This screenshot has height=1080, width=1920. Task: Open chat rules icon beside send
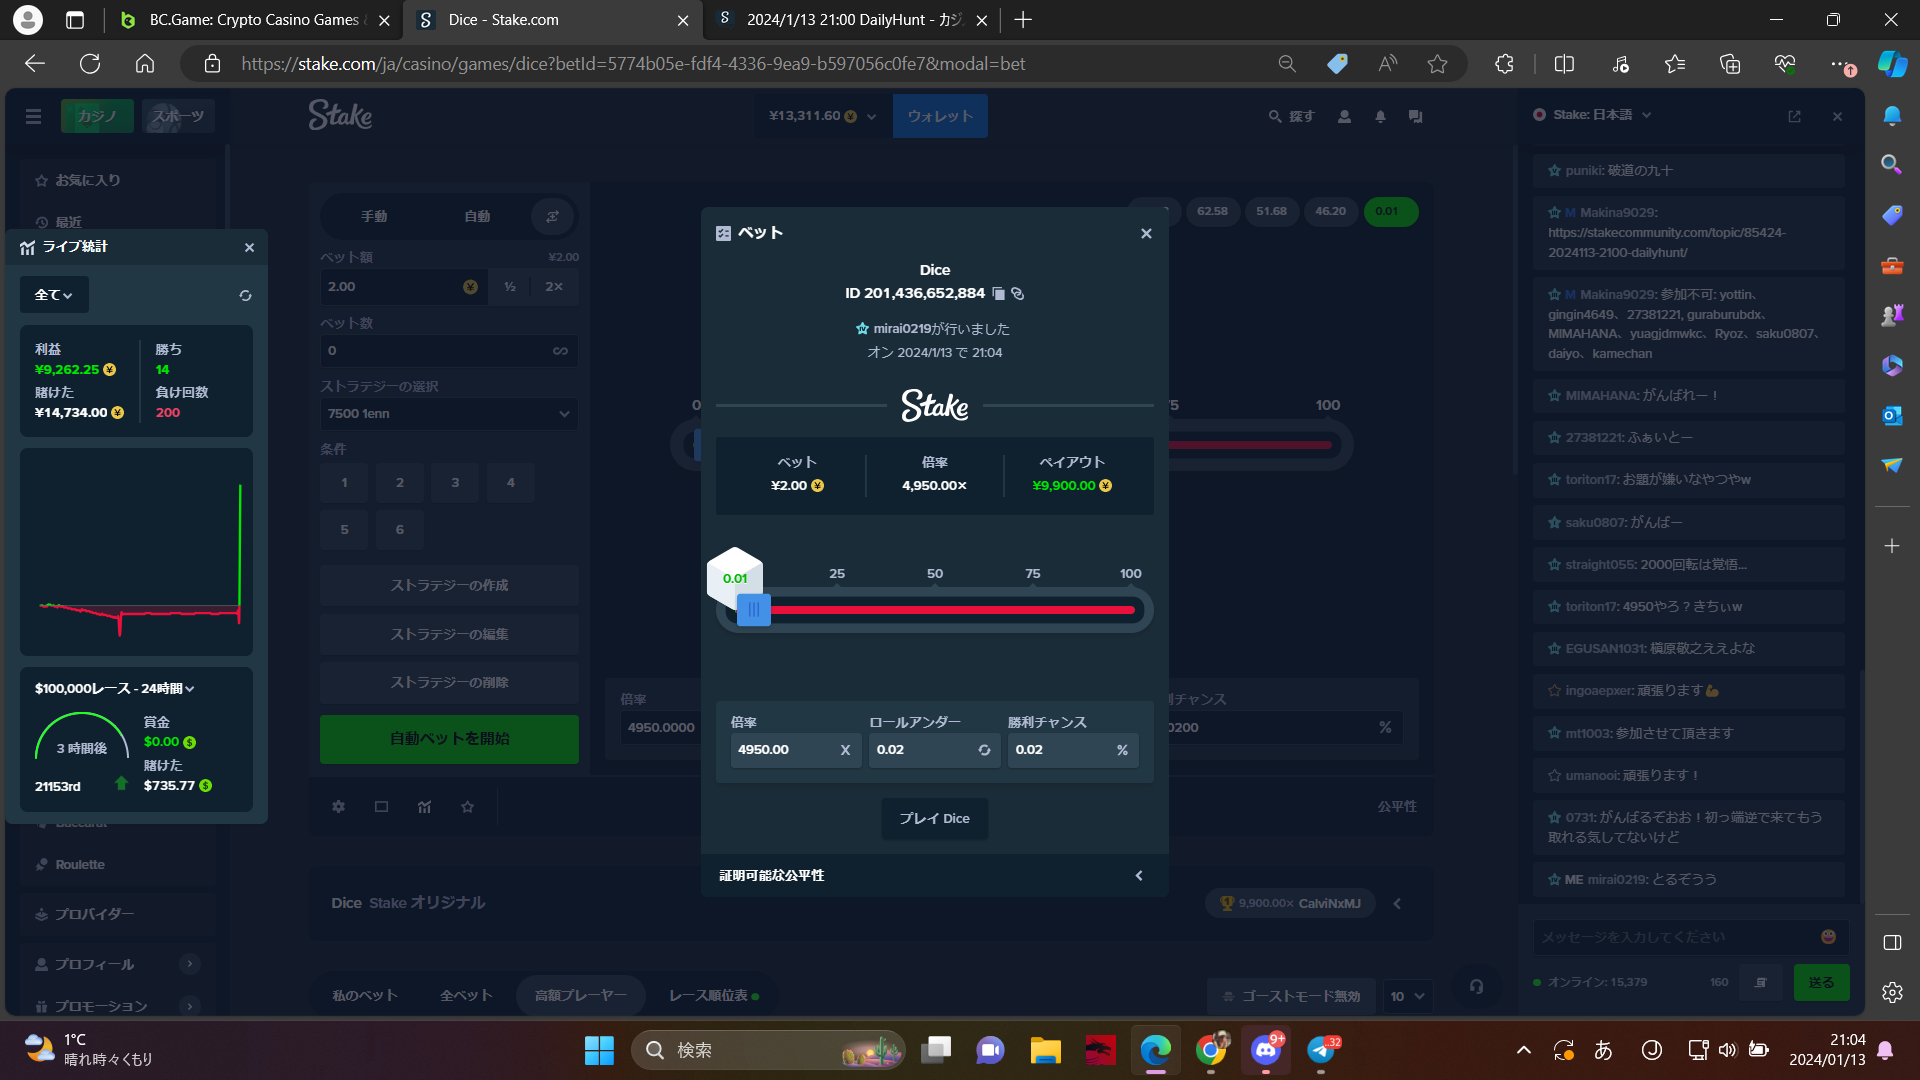(1760, 983)
